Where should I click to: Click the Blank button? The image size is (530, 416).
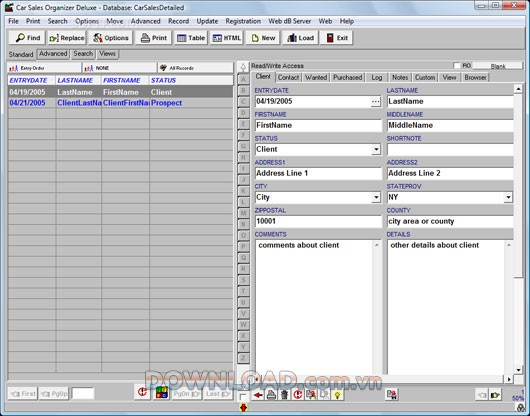[x=498, y=66]
